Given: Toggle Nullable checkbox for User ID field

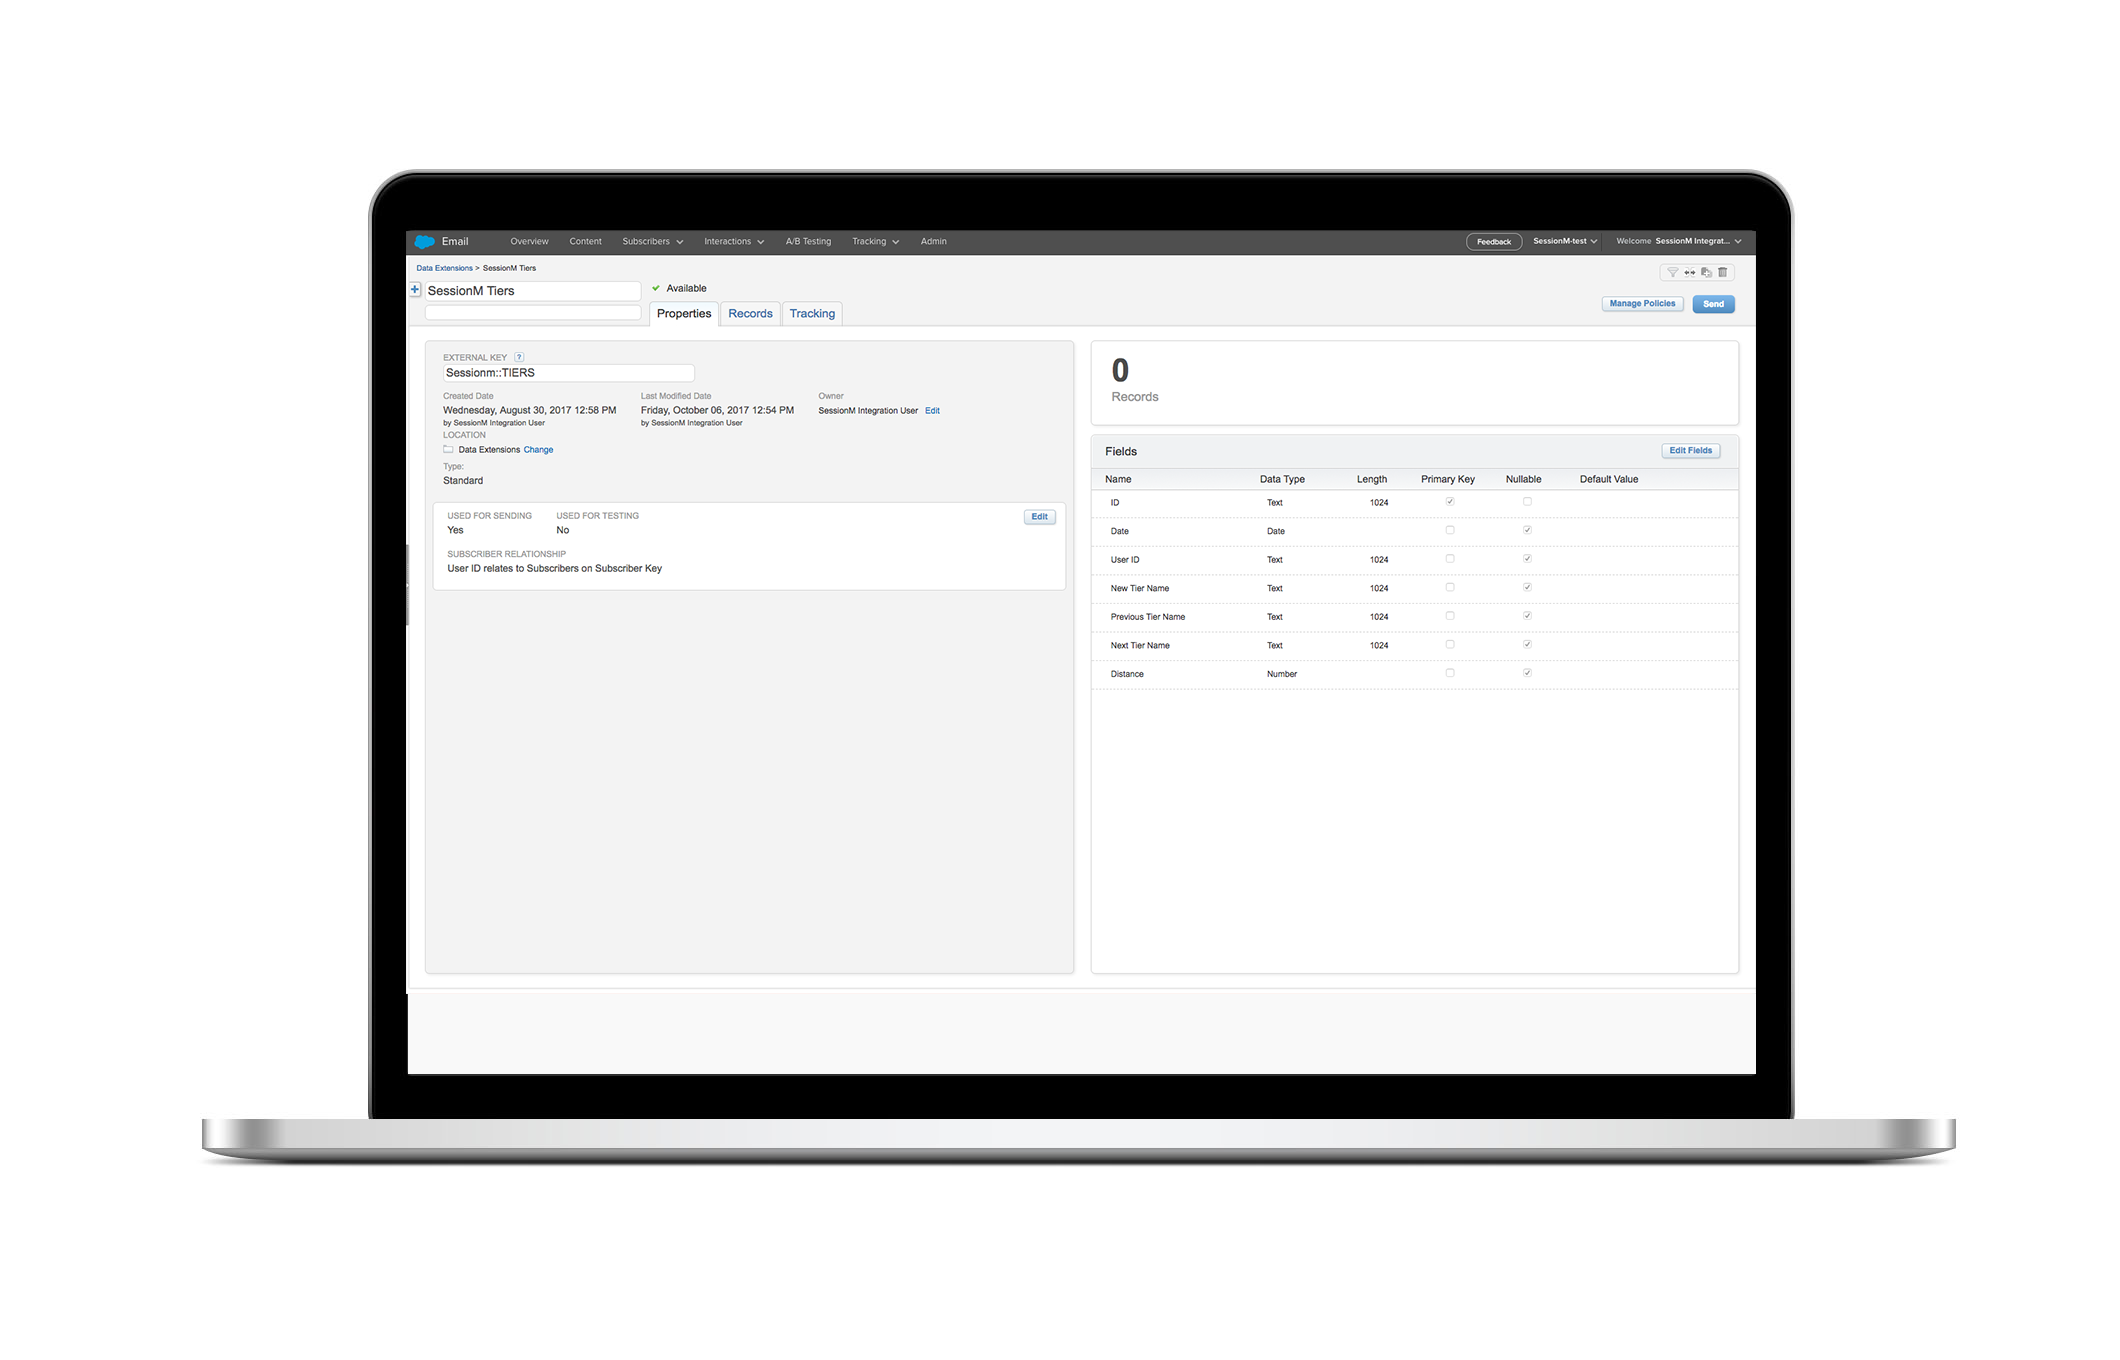Looking at the screenshot, I should (x=1527, y=559).
